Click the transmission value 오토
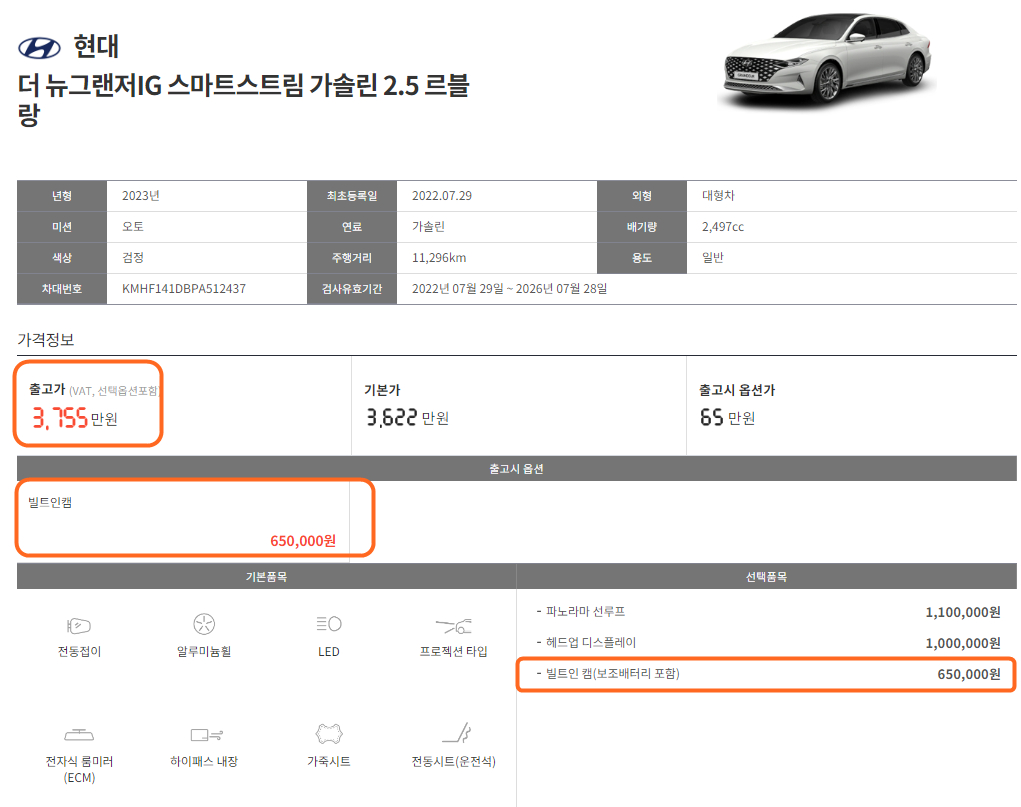This screenshot has width=1021, height=807. click(133, 227)
